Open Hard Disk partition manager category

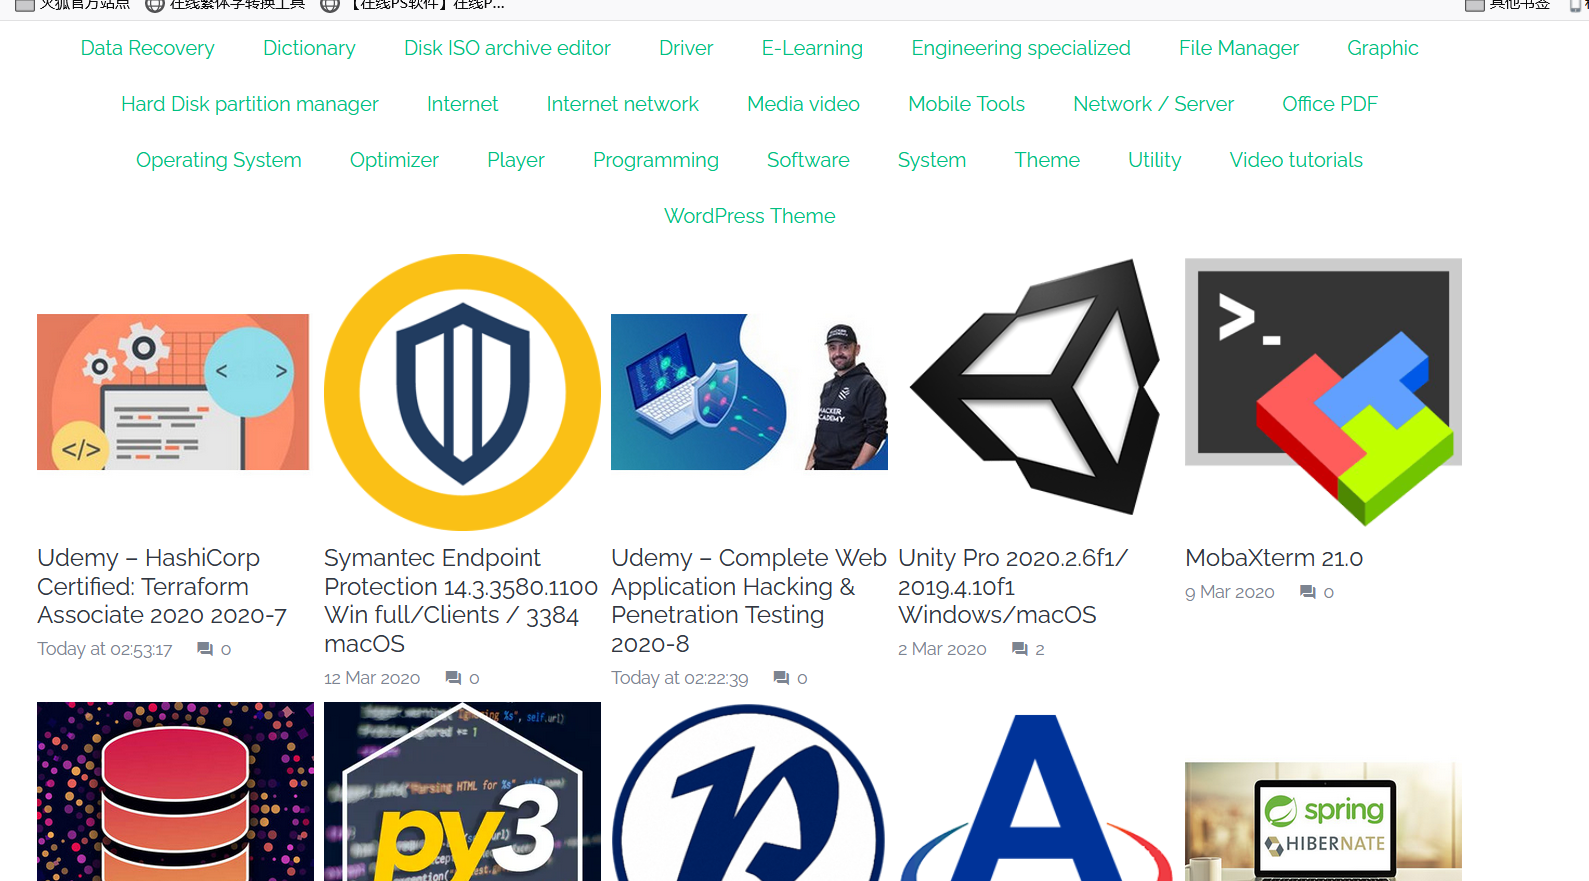[250, 104]
